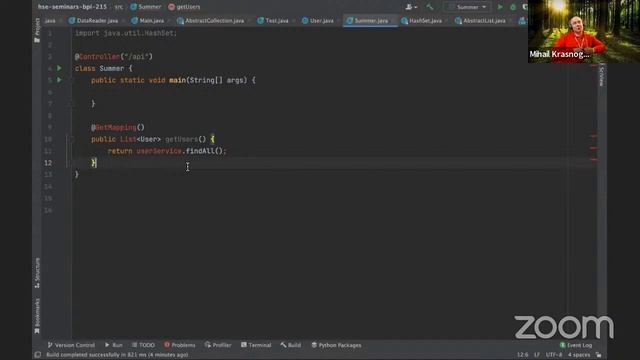640x360 pixels.
Task: Open the Bookmarks tool window sidebar
Action: 37,316
